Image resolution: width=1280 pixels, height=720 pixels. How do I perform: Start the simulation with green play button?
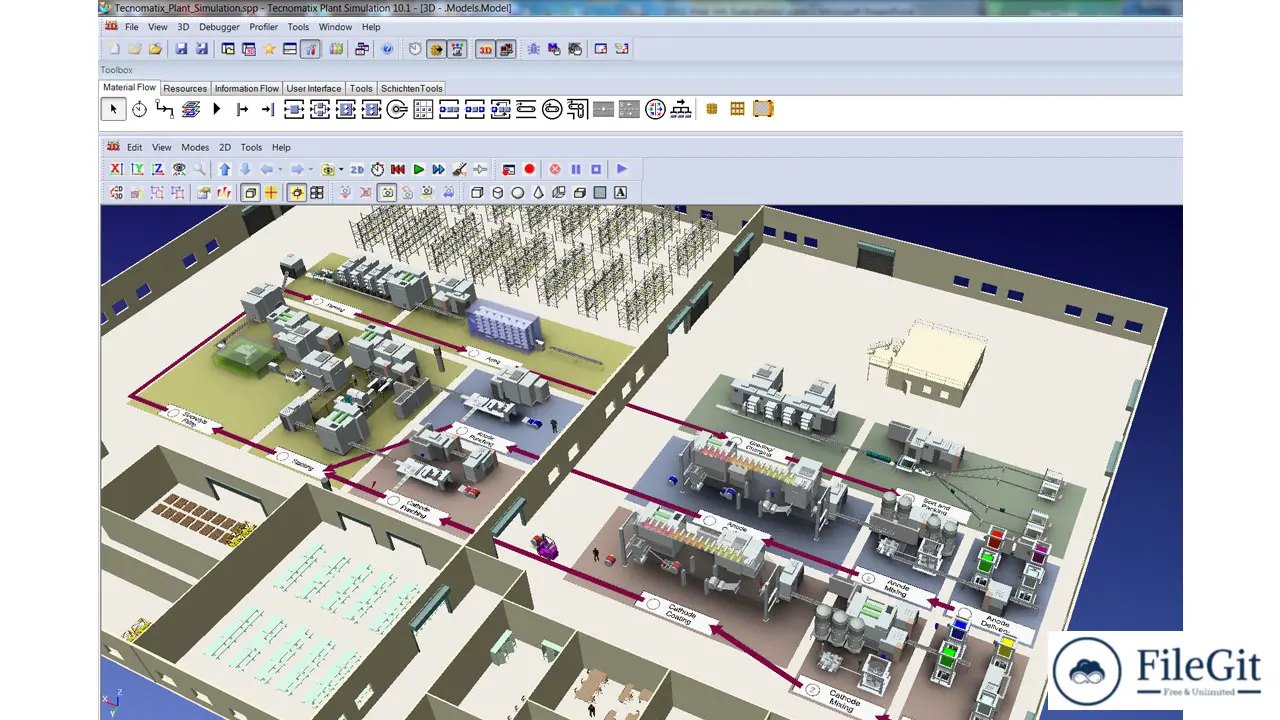[x=419, y=170]
